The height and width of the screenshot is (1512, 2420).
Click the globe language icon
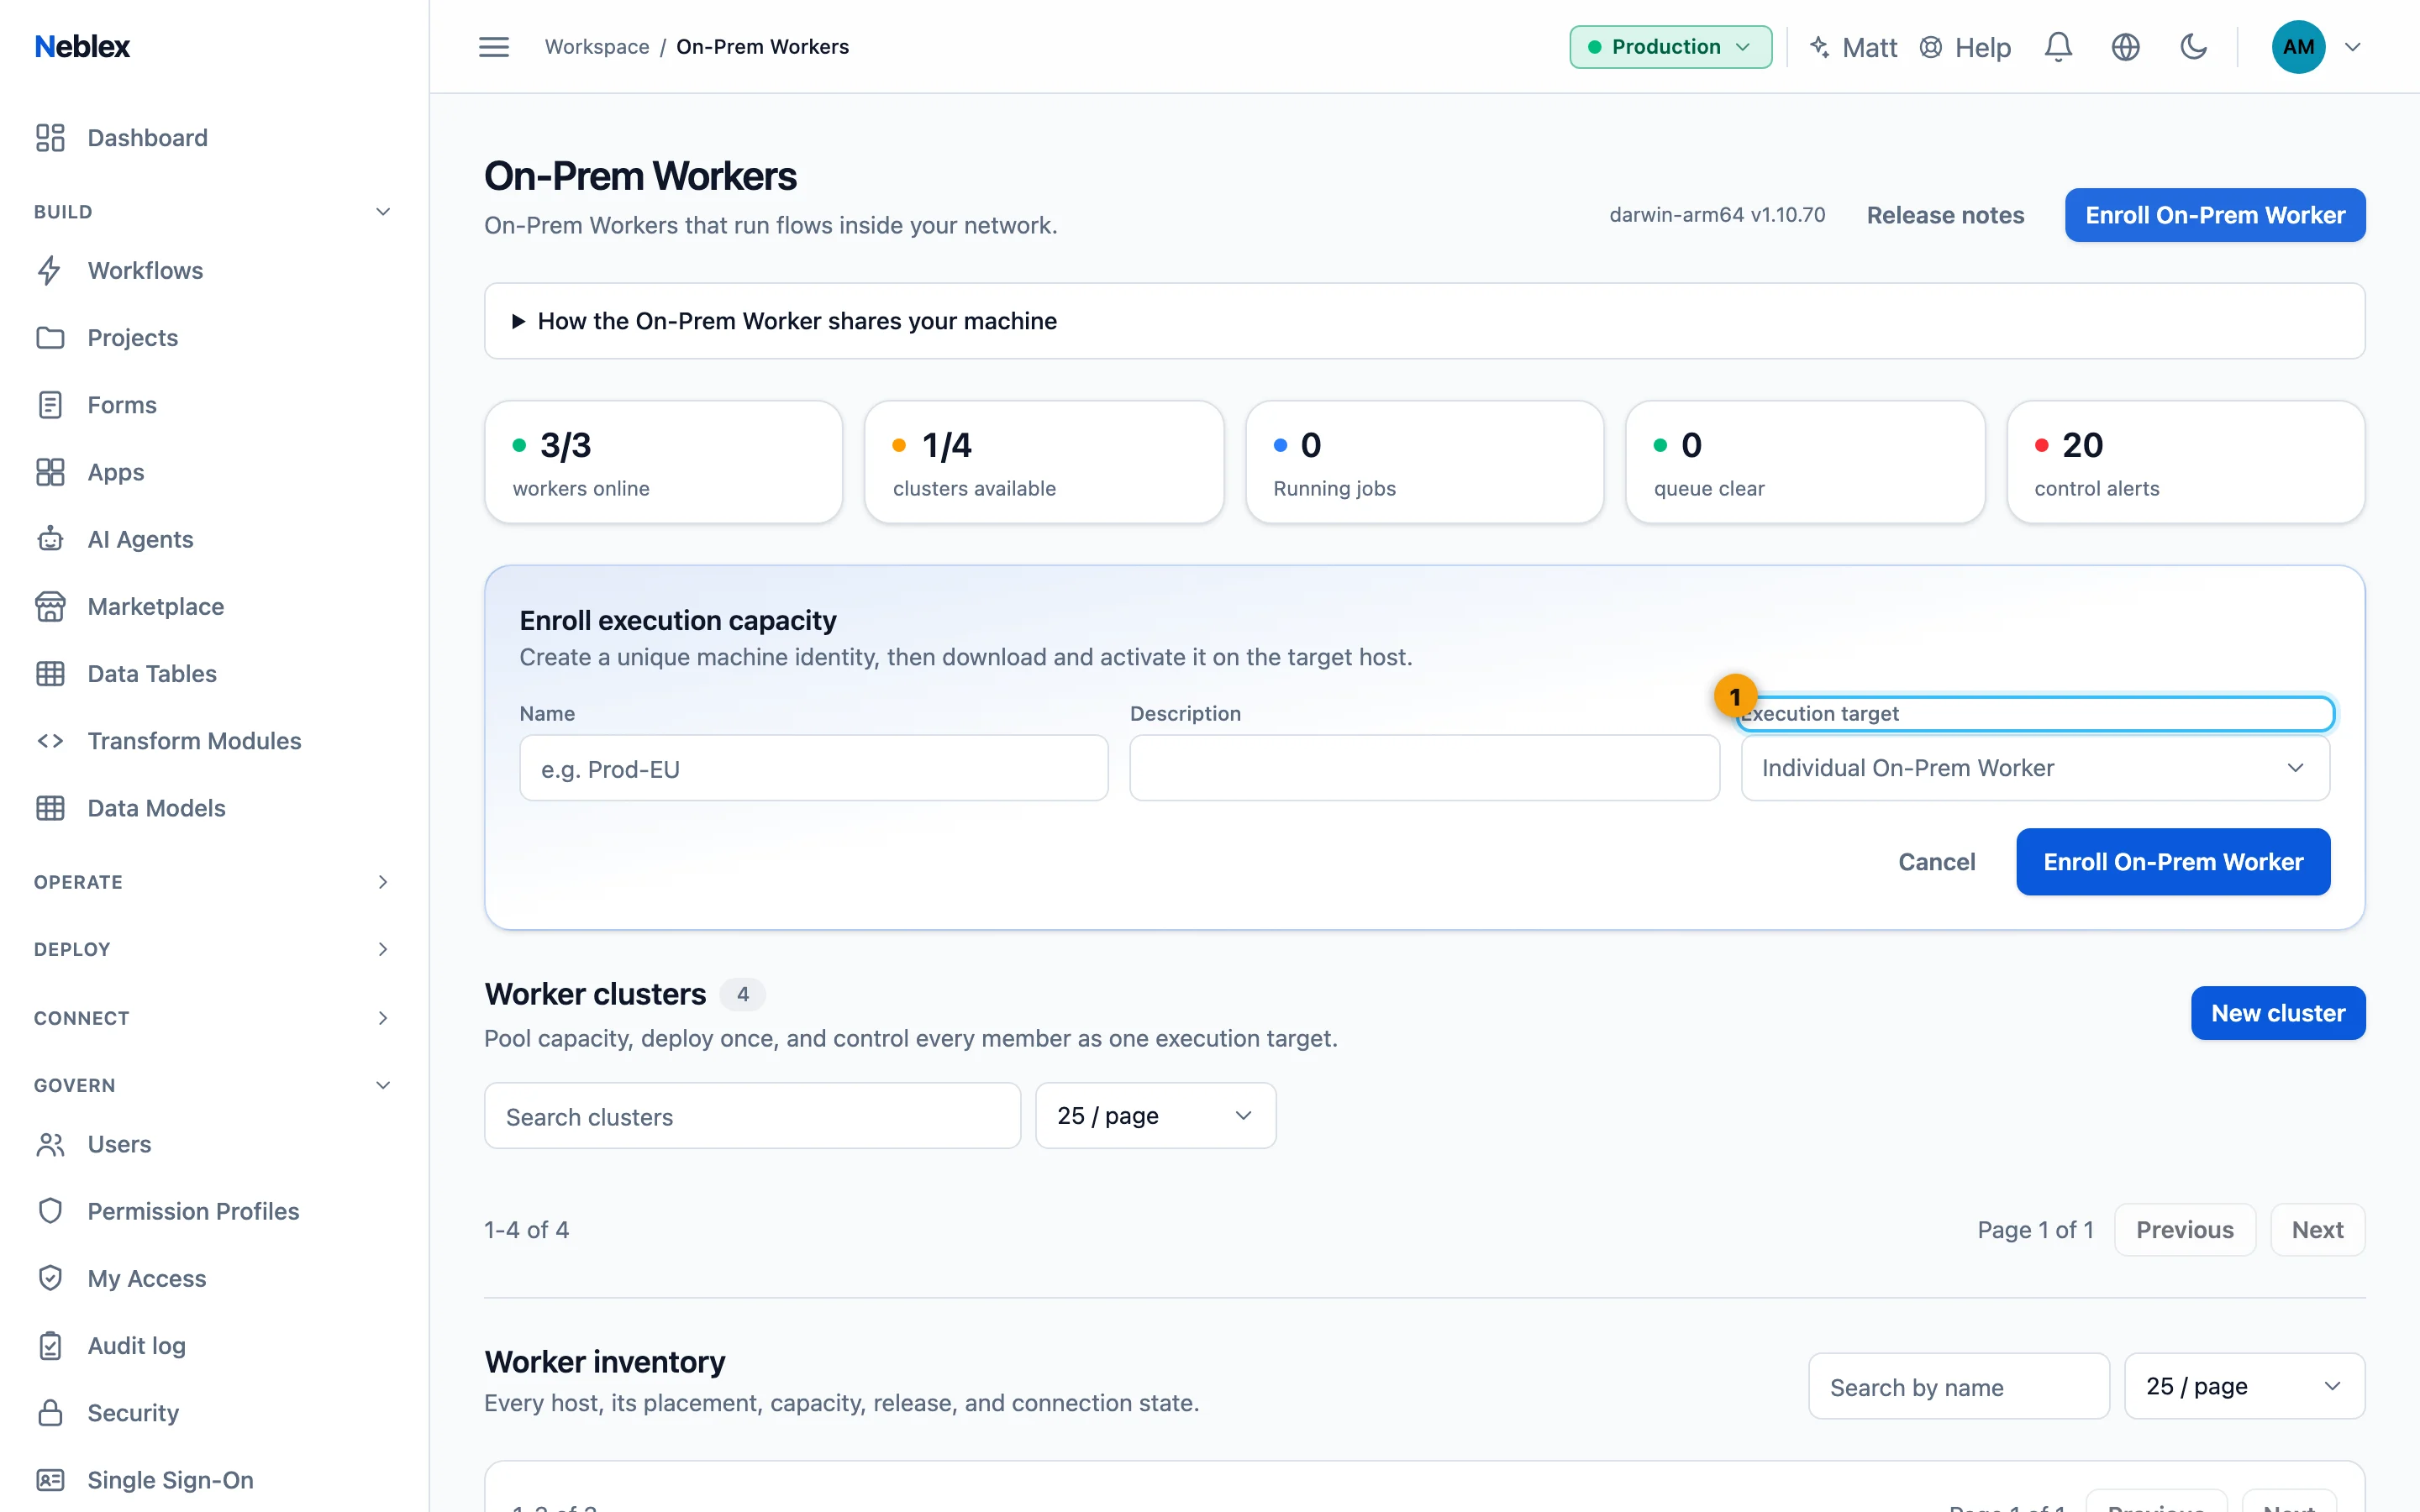2125,47
